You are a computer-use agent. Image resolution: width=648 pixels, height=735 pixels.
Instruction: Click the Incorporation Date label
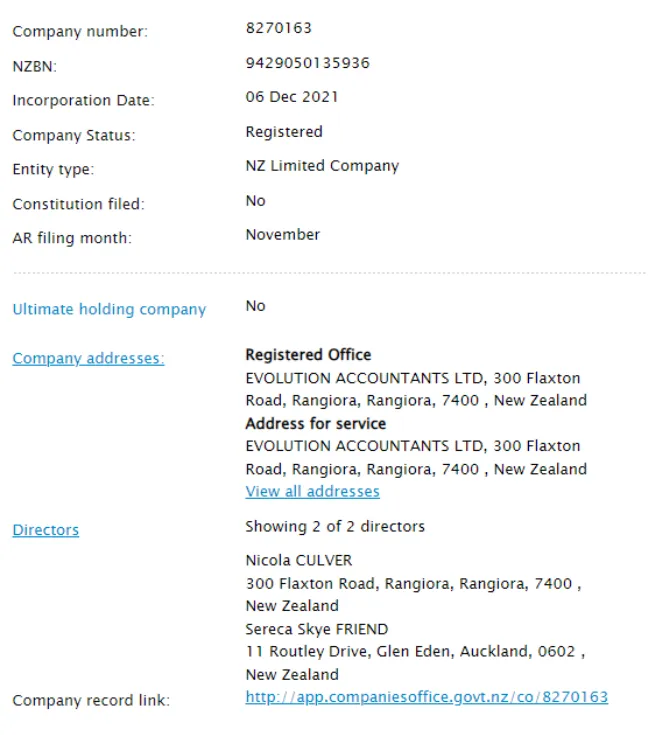click(x=83, y=100)
